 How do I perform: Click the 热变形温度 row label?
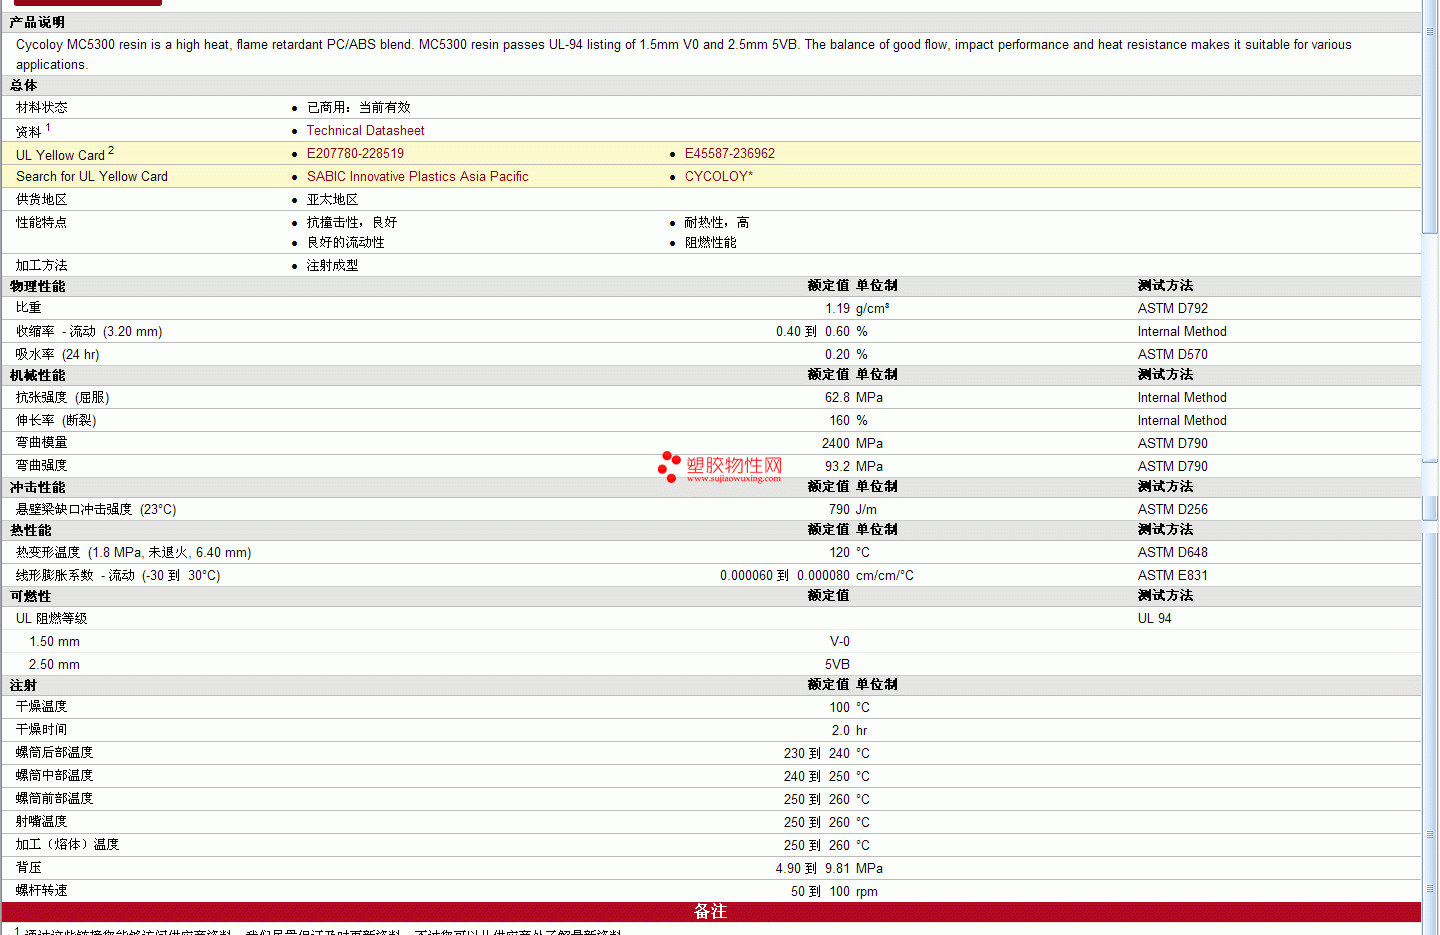tap(134, 553)
